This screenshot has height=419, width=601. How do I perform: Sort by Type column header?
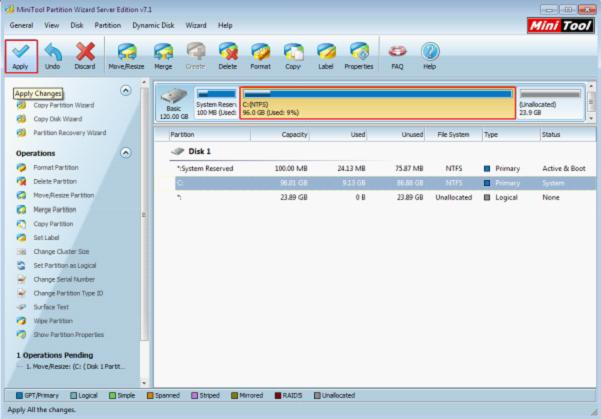point(511,135)
